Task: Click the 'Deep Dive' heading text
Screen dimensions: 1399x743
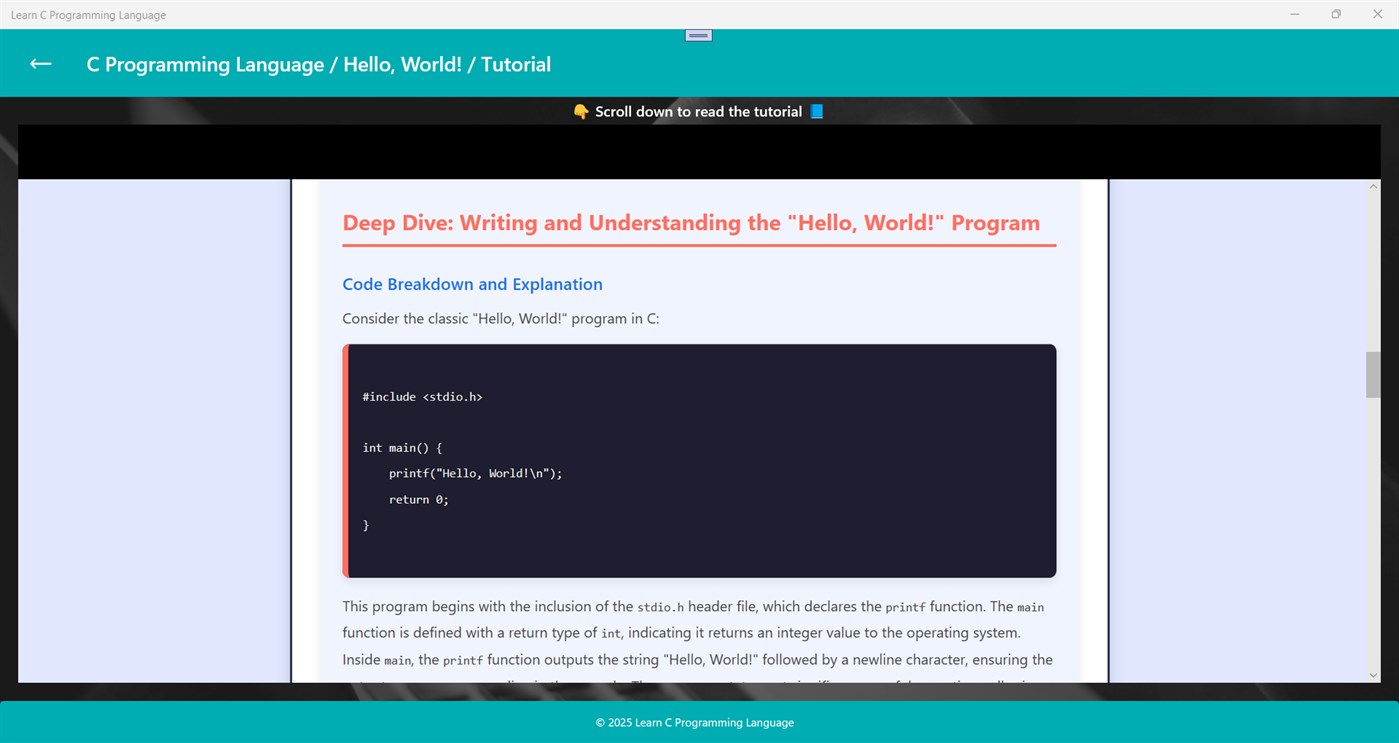Action: 690,222
